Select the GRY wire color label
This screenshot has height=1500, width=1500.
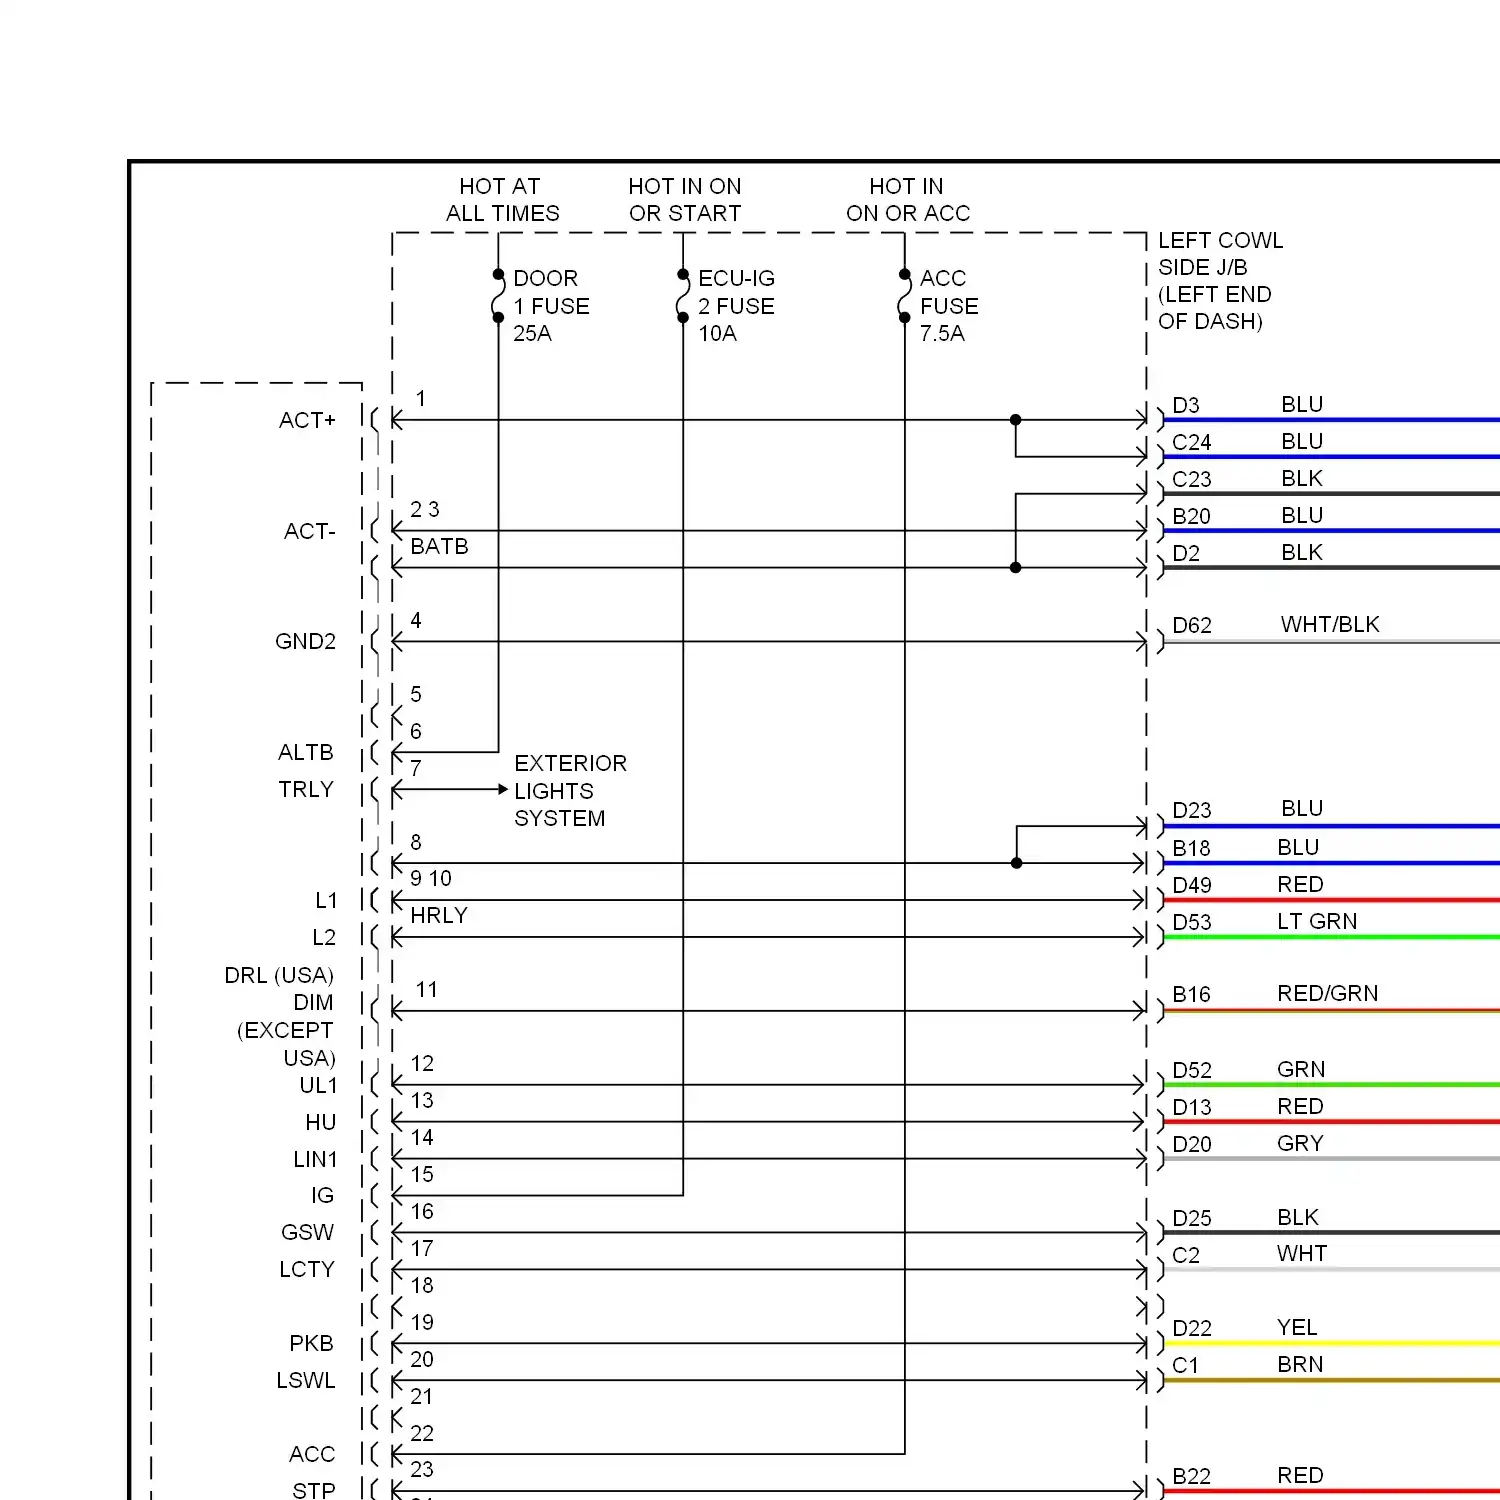[1300, 1143]
